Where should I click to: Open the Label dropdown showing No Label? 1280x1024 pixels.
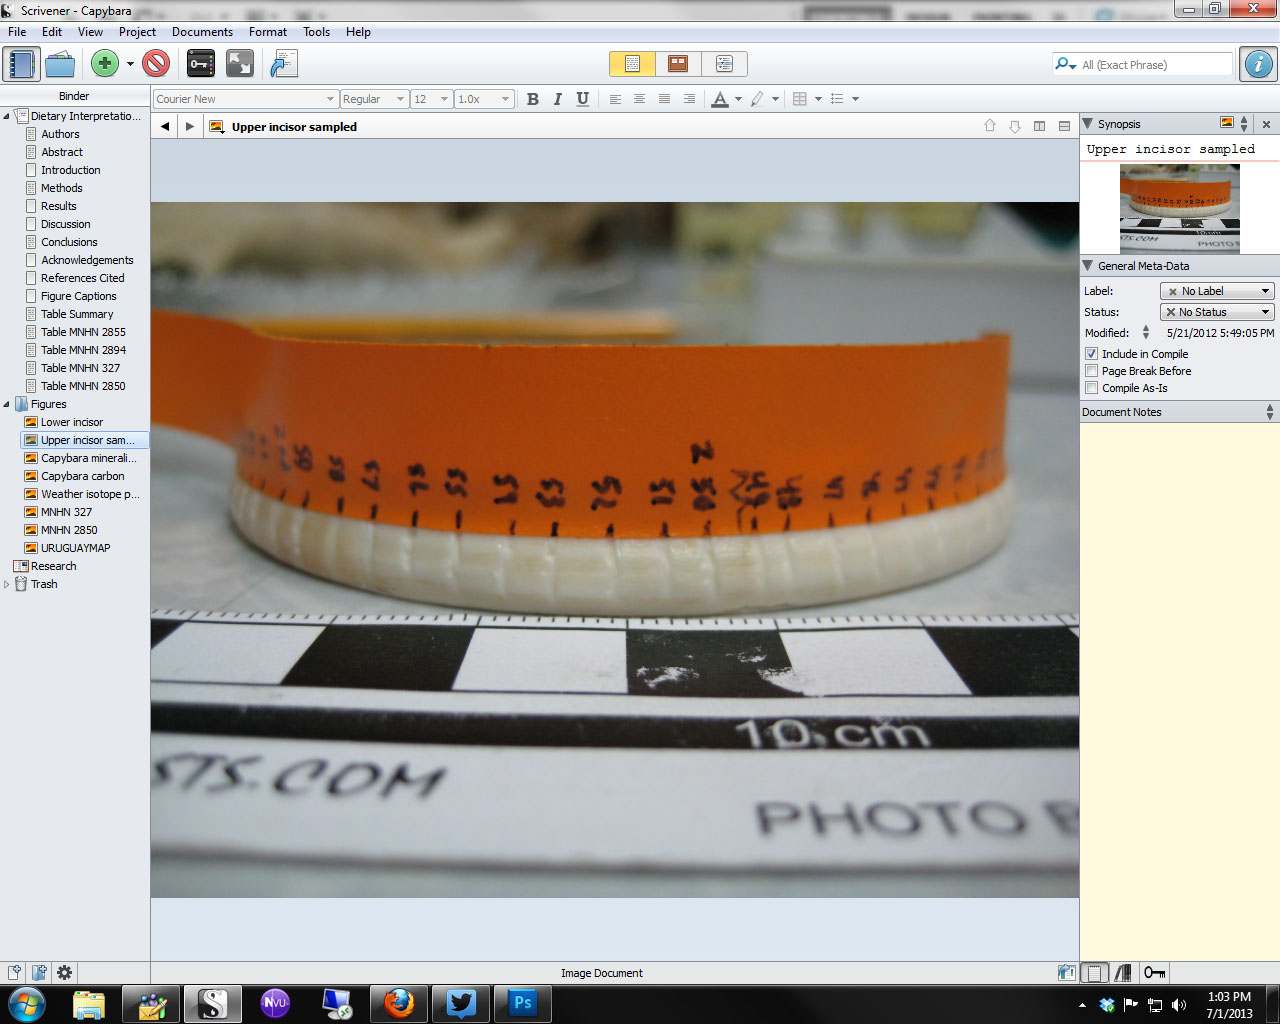(x=1216, y=291)
